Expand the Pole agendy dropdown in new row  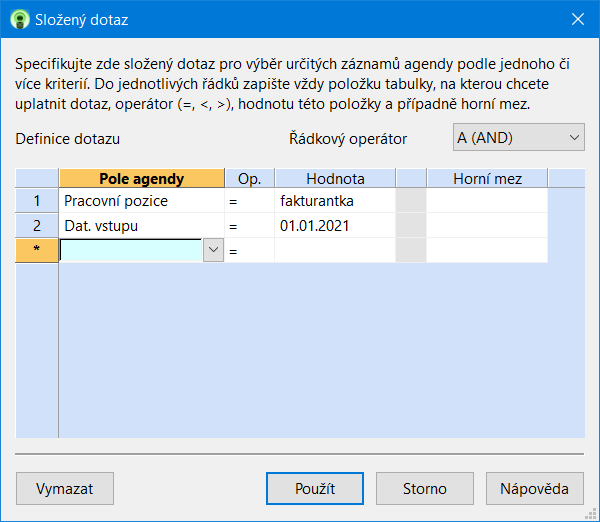pos(213,250)
